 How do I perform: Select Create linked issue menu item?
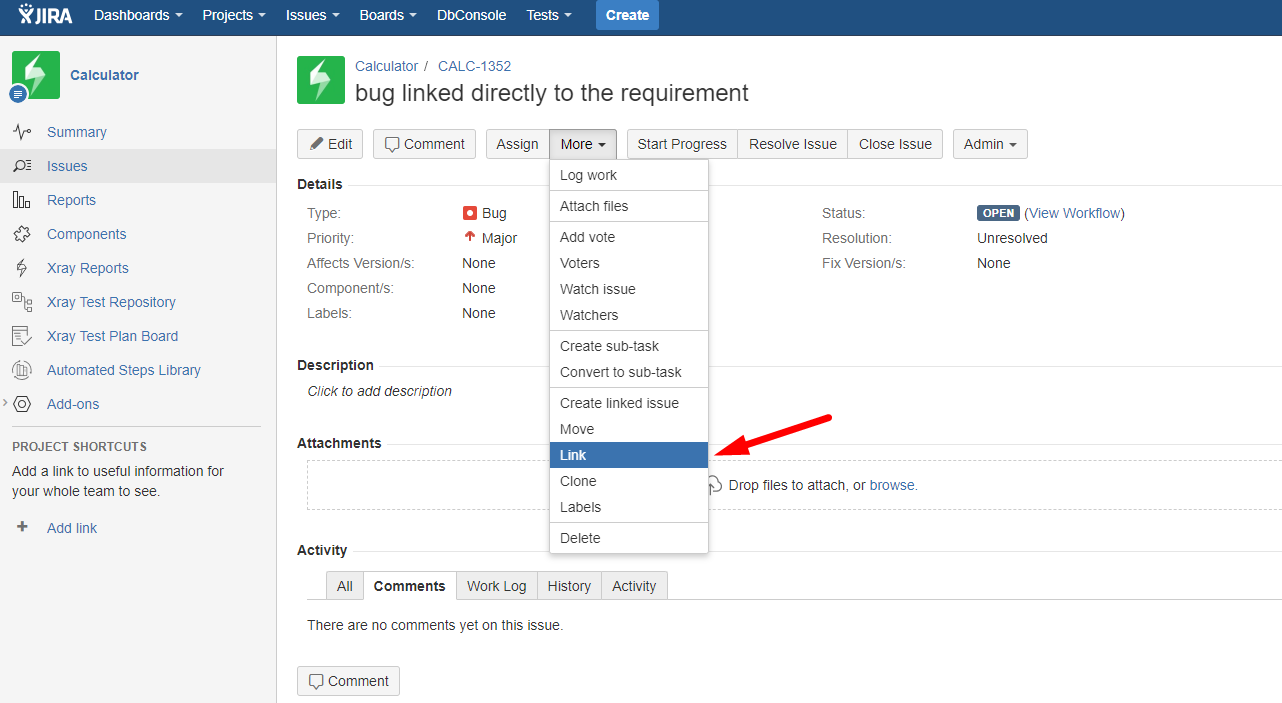[x=629, y=403]
